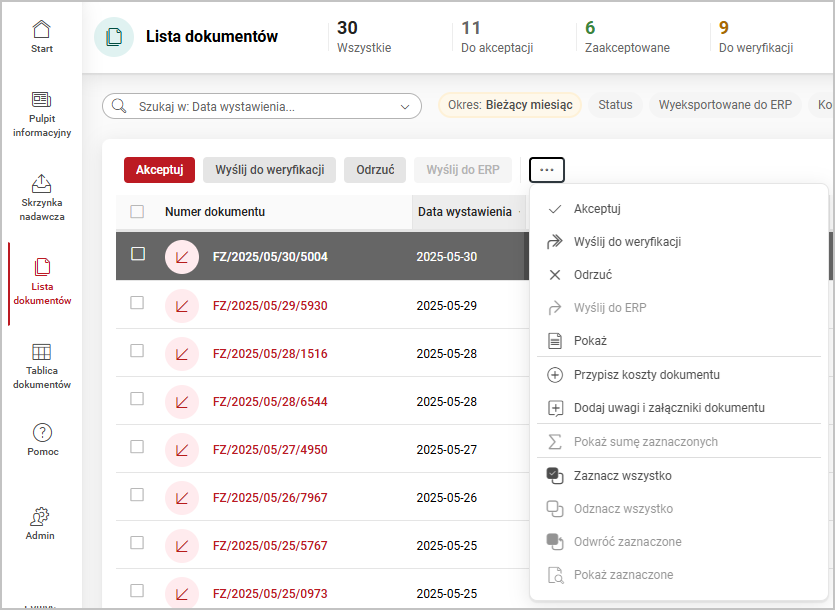Close the three-dots more actions menu
This screenshot has height=610, width=835.
(547, 170)
